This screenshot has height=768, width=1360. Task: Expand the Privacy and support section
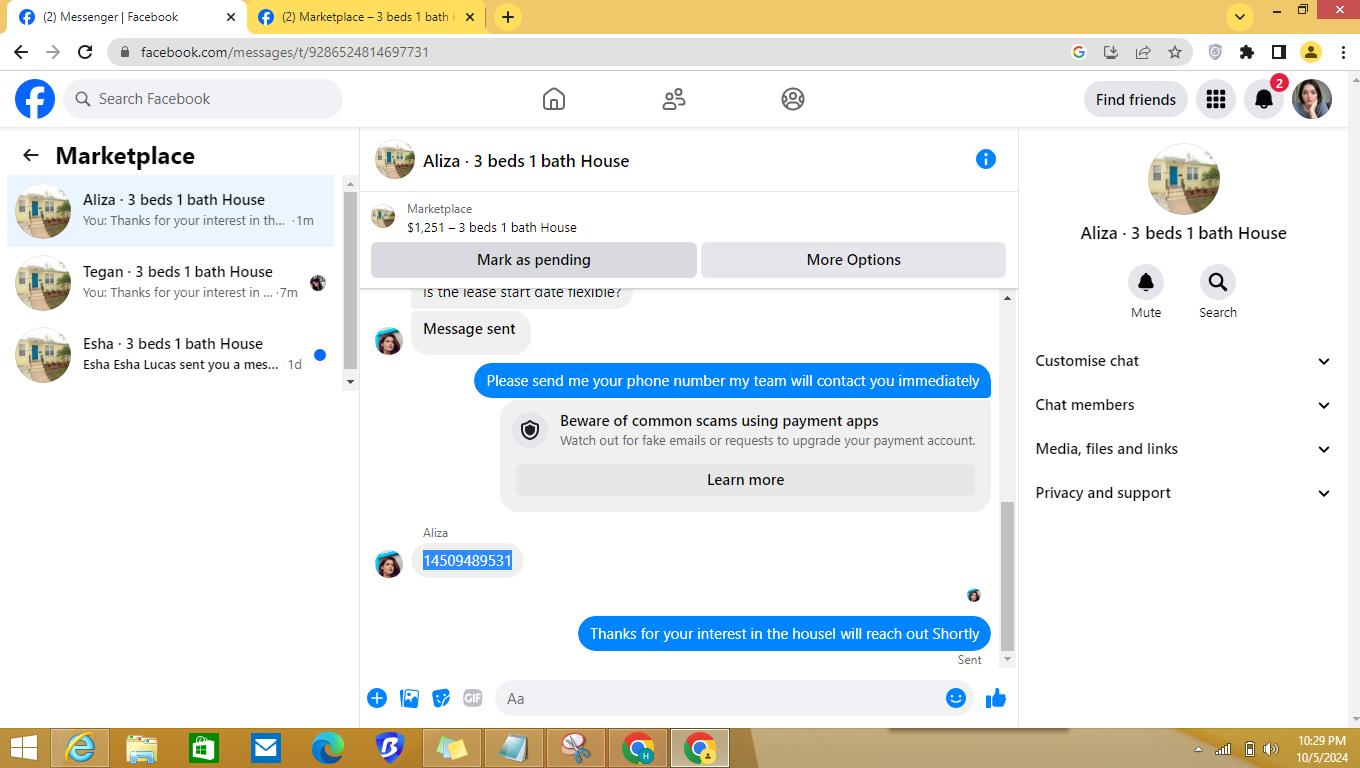point(1183,493)
